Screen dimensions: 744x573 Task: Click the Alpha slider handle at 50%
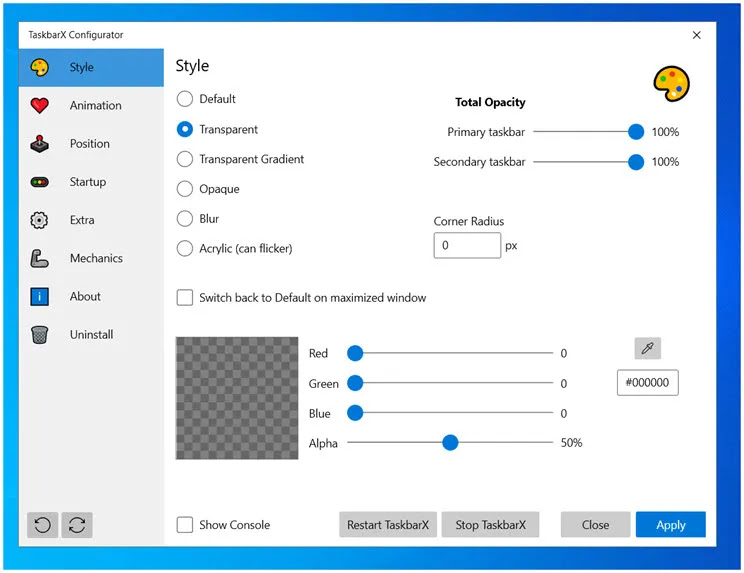pos(450,443)
